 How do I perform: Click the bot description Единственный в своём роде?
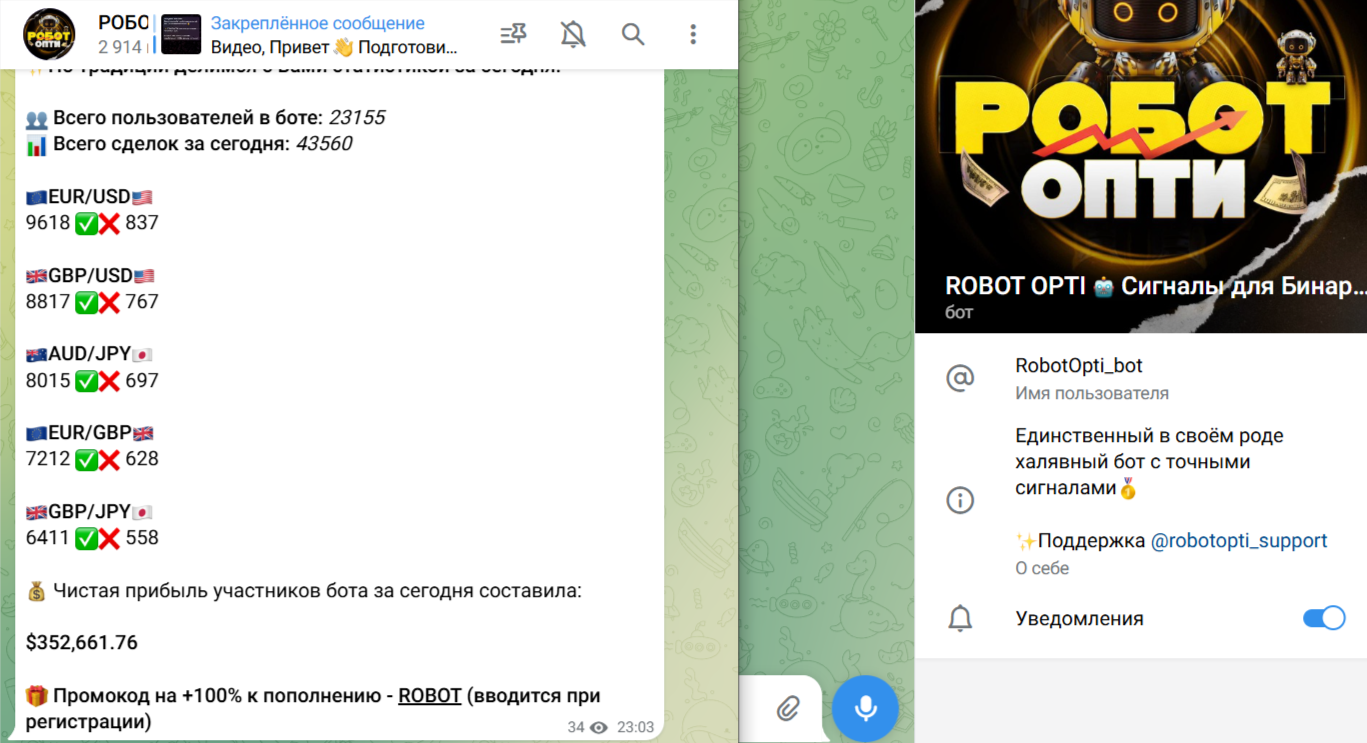pyautogui.click(x=1149, y=462)
